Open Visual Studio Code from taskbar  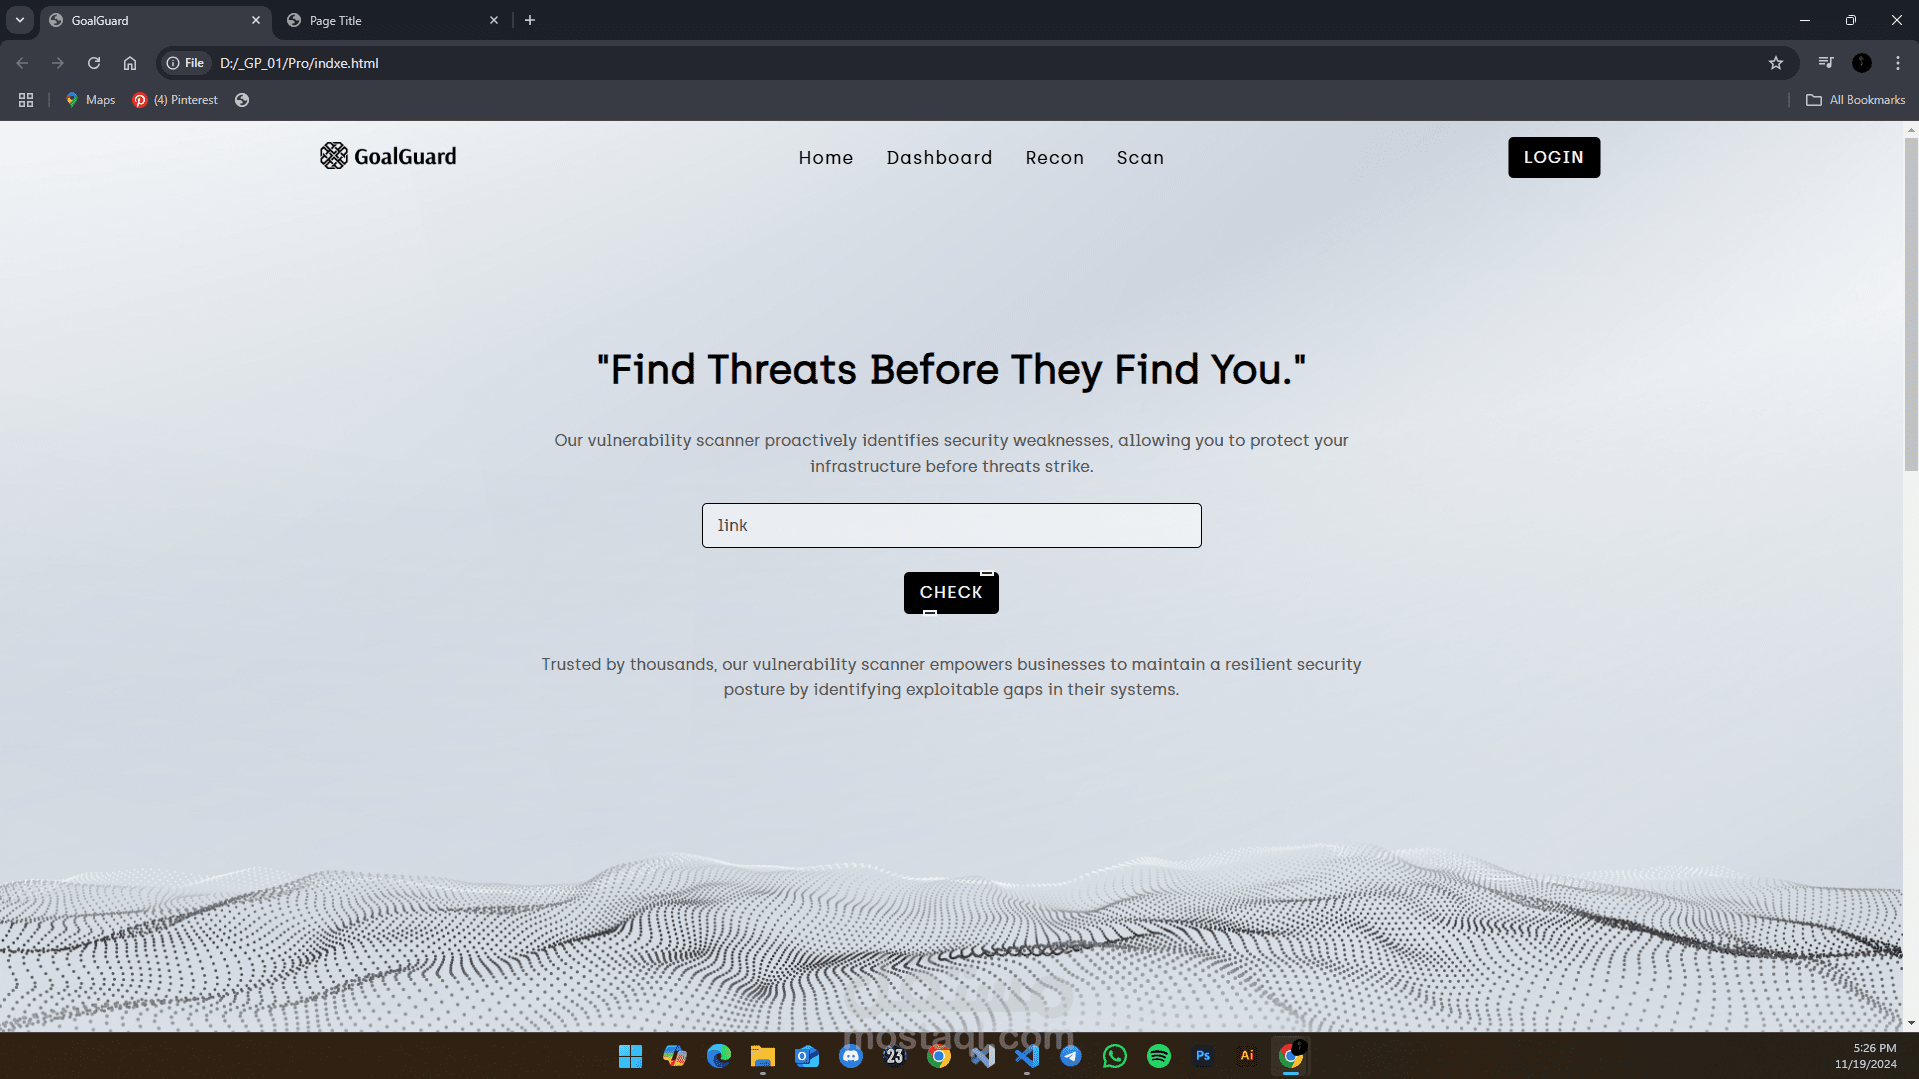click(x=1027, y=1056)
